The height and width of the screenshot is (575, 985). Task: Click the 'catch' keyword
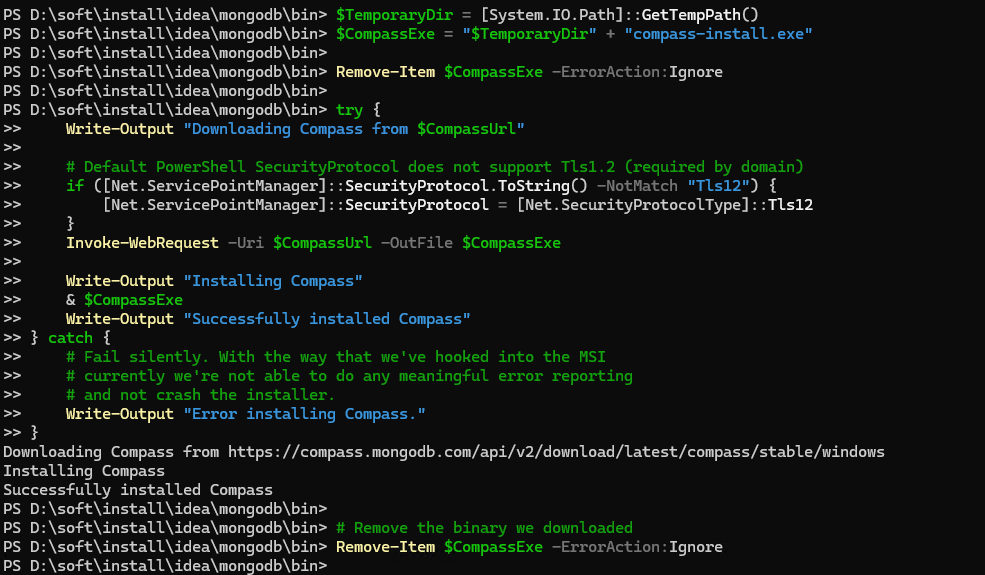[70, 337]
